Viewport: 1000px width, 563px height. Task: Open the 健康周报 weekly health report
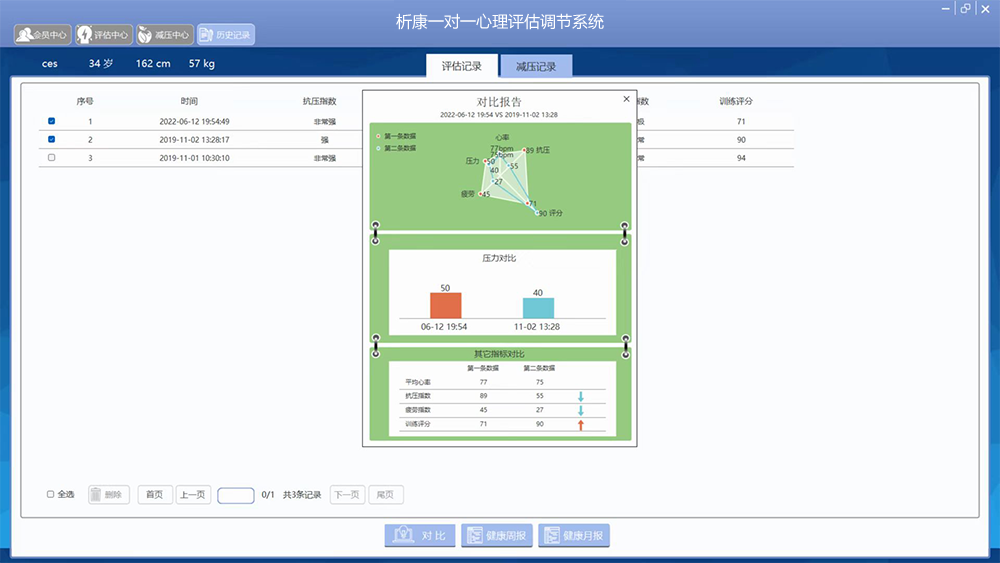(497, 535)
